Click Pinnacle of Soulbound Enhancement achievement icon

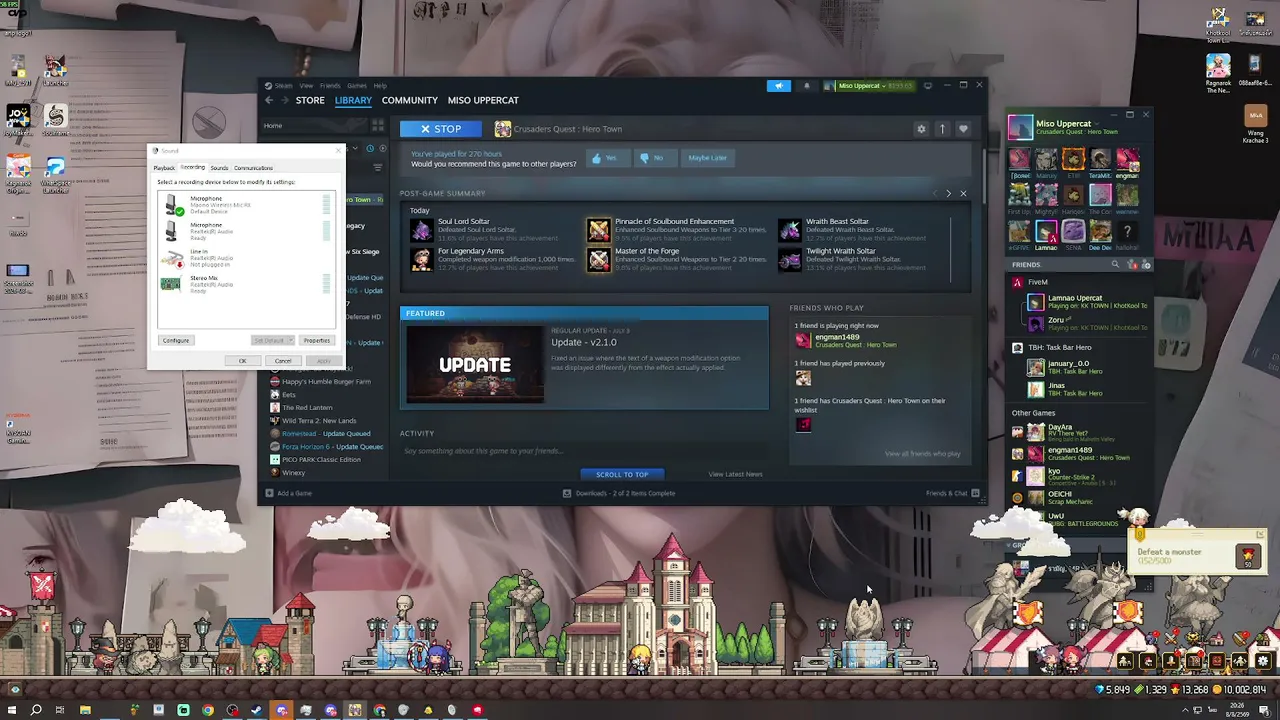(598, 230)
